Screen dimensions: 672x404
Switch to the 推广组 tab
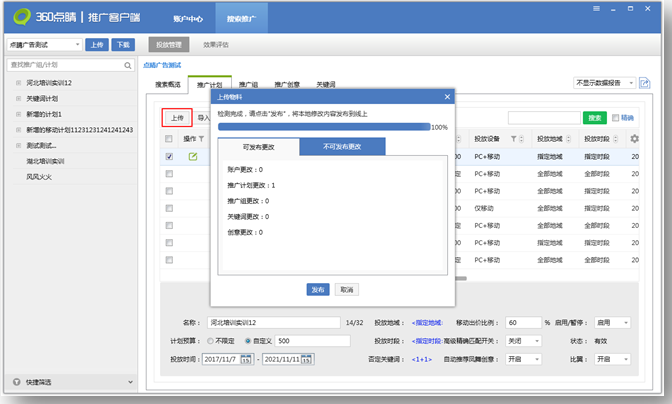click(249, 84)
